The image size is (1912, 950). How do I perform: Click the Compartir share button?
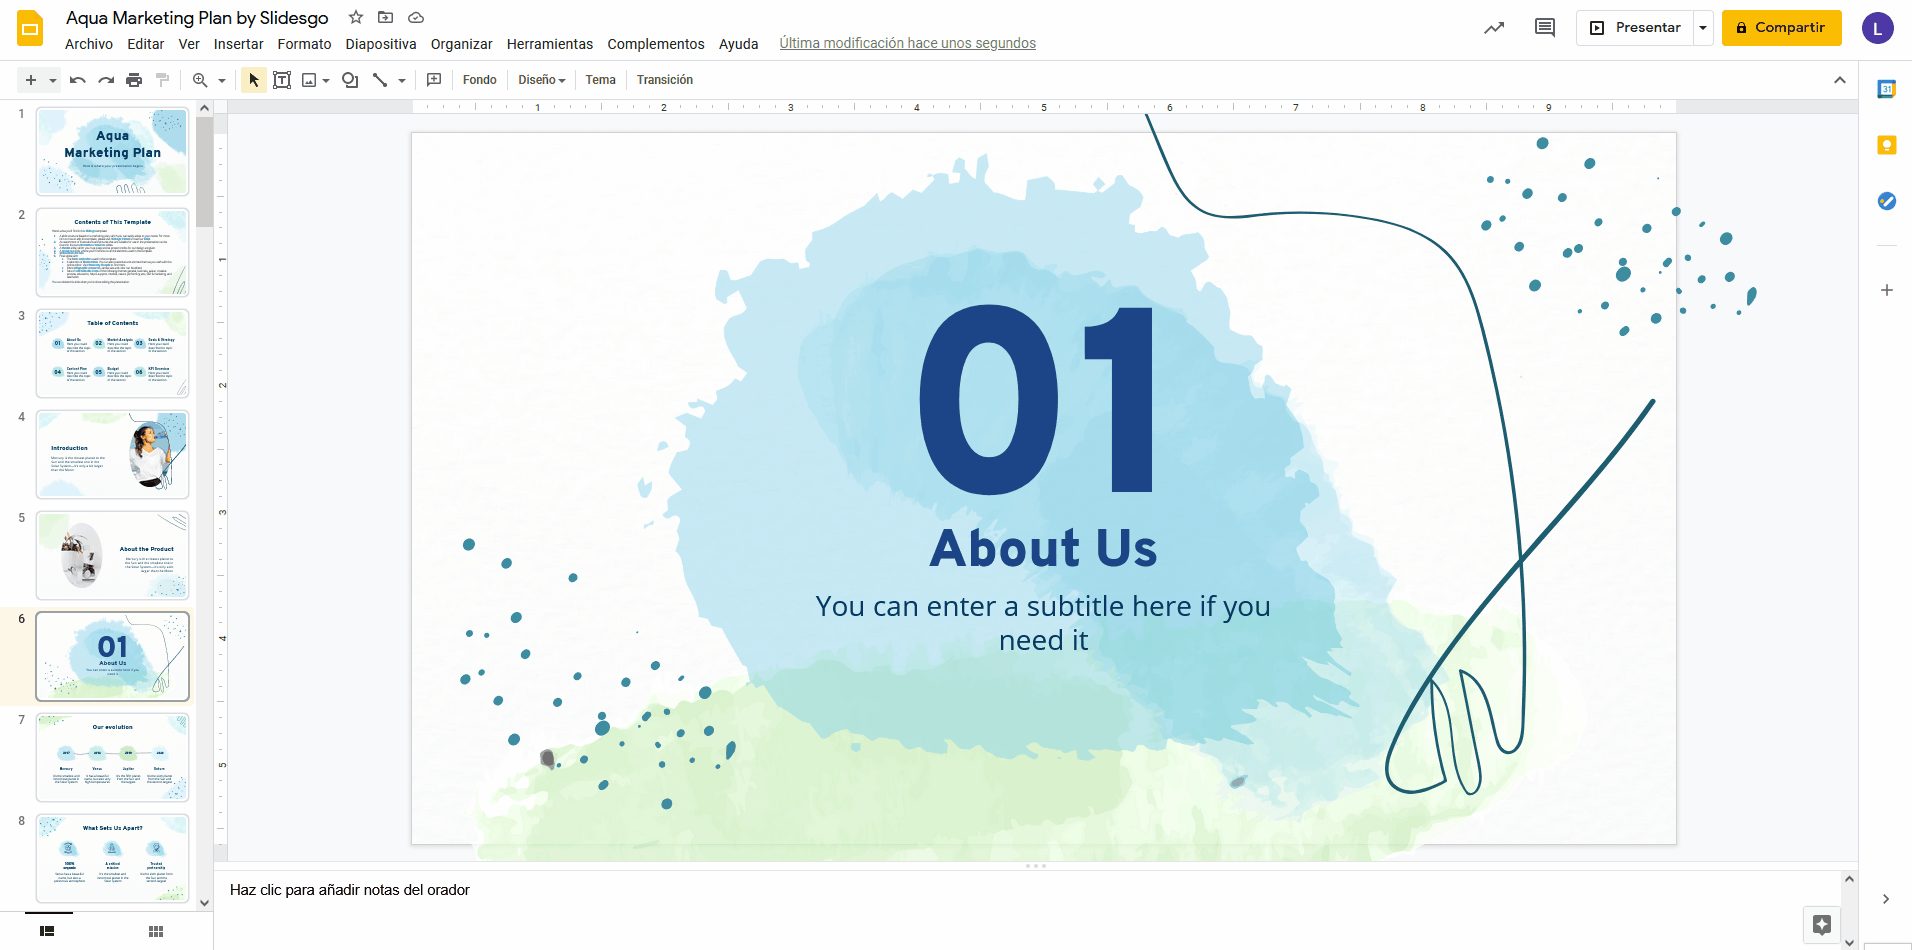1781,28
